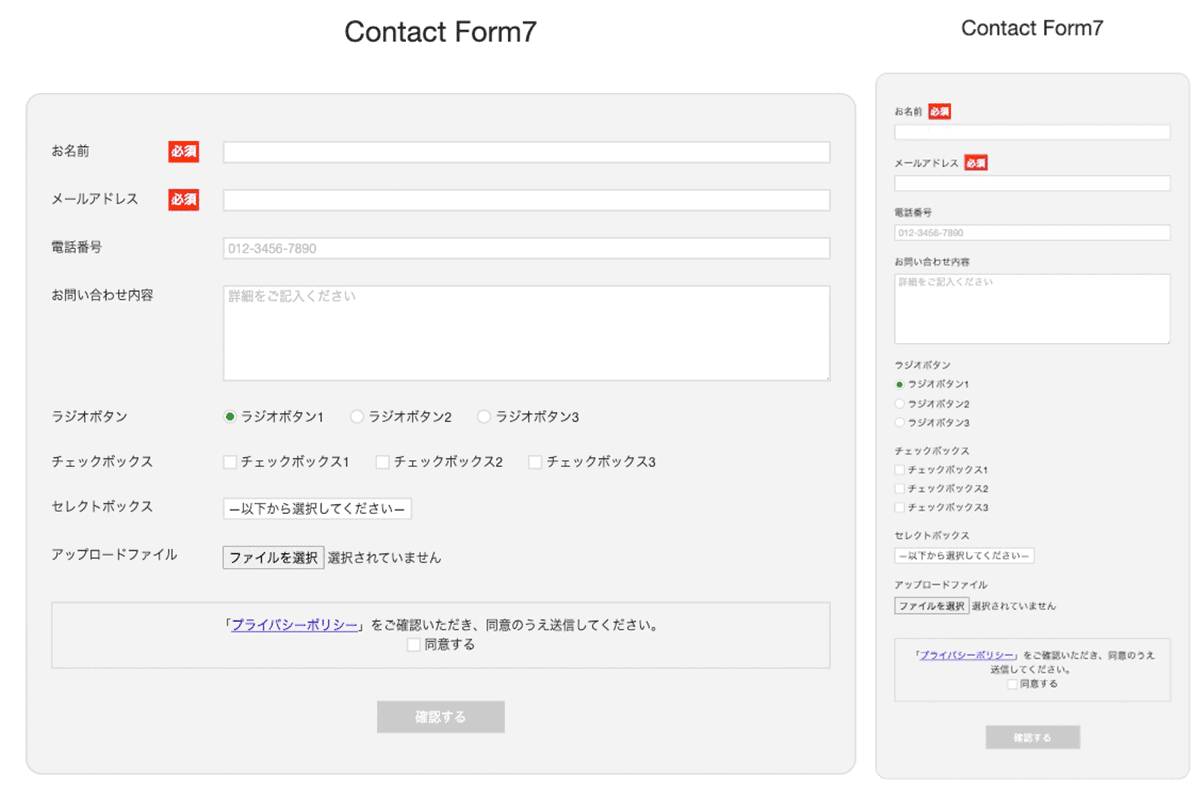Open the セレクトボックス dropdown in the wide form
1200x800 pixels.
click(317, 509)
